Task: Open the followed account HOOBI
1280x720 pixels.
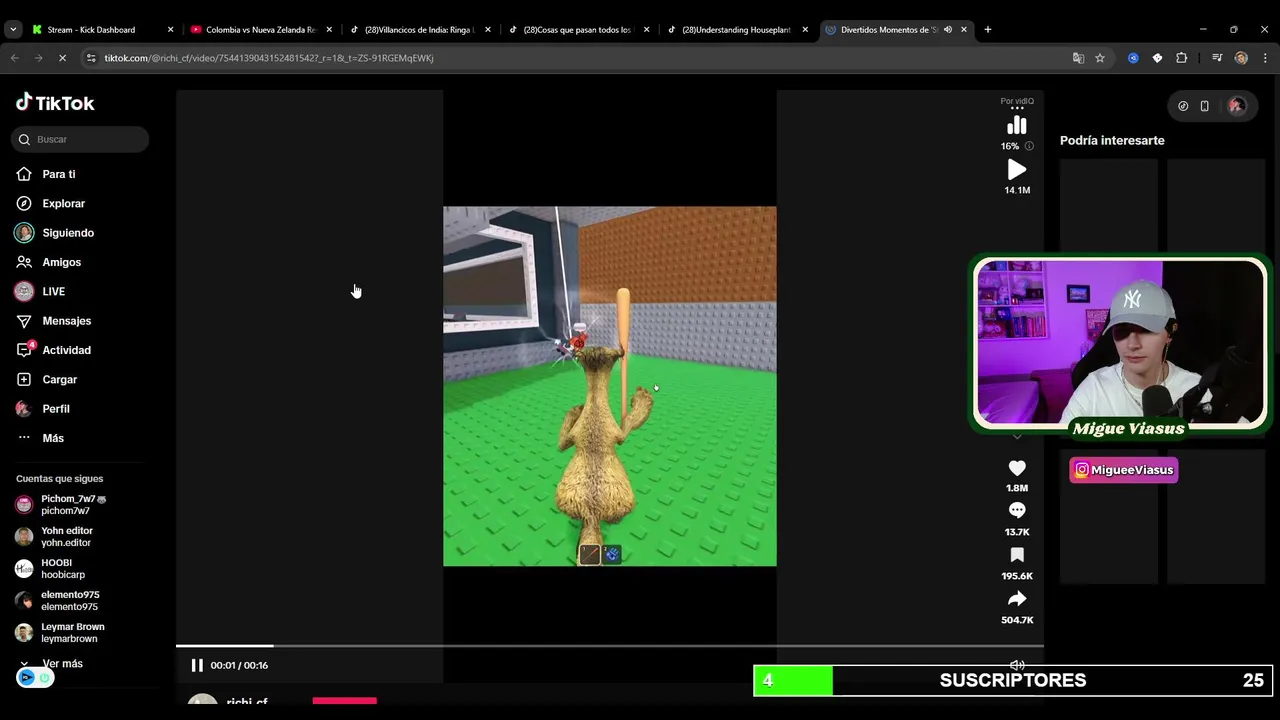Action: coord(51,569)
